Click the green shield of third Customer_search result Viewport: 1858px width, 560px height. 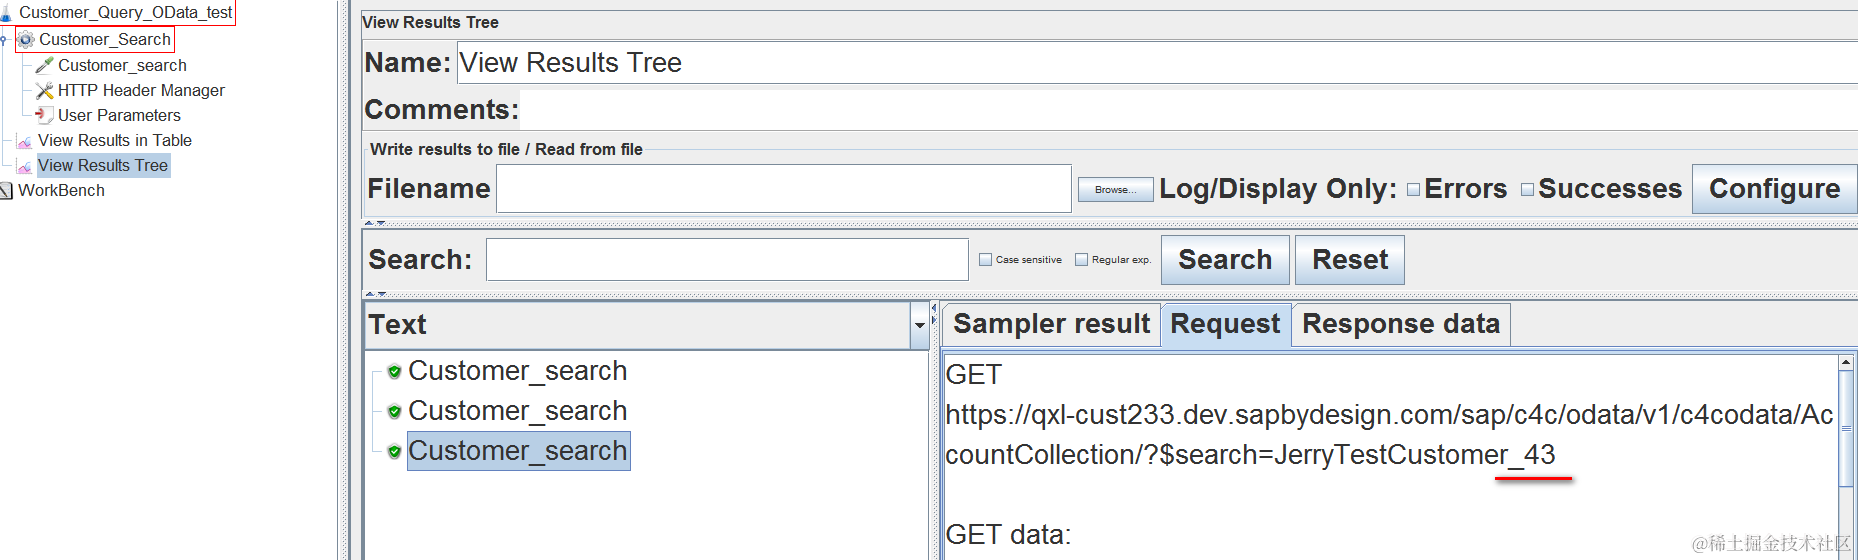394,451
